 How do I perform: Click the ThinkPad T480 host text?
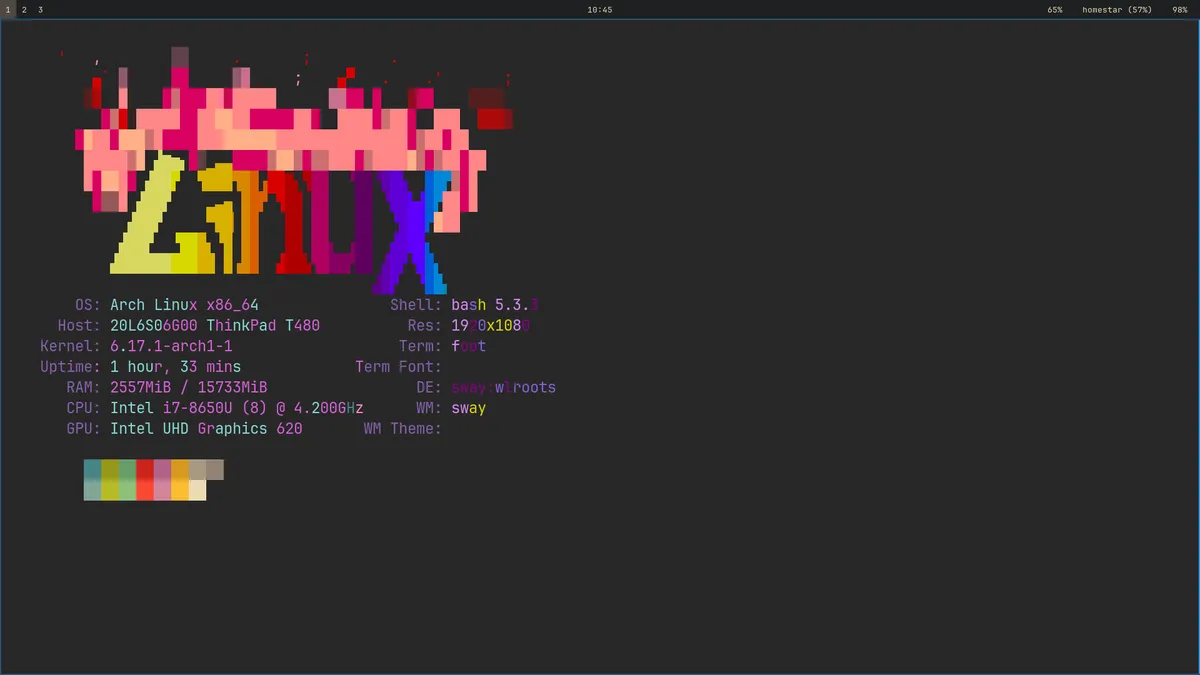coord(263,326)
